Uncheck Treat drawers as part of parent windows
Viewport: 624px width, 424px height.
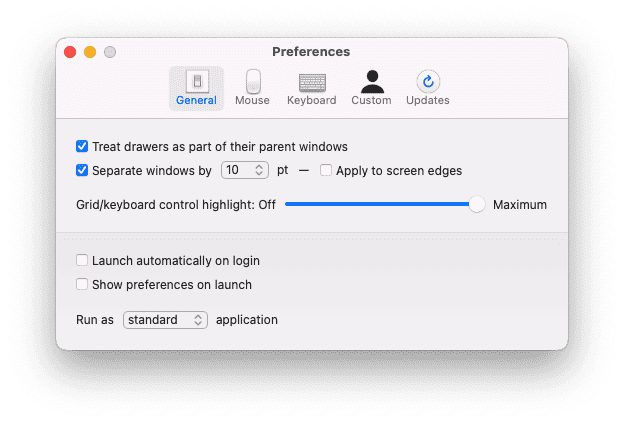[82, 146]
